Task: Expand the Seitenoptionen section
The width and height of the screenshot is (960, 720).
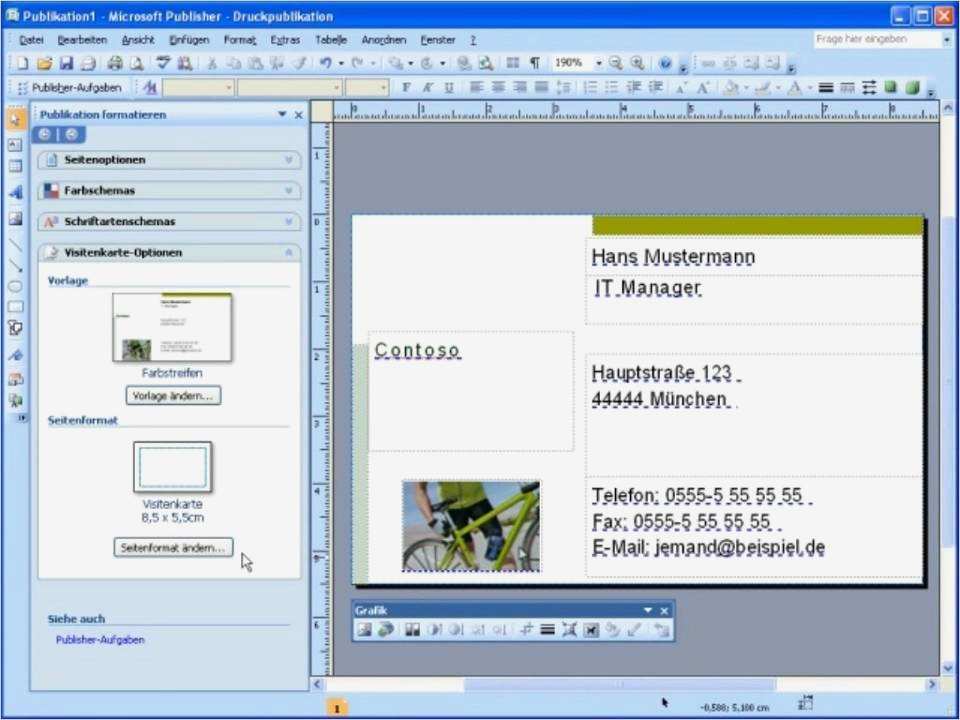Action: 170,160
